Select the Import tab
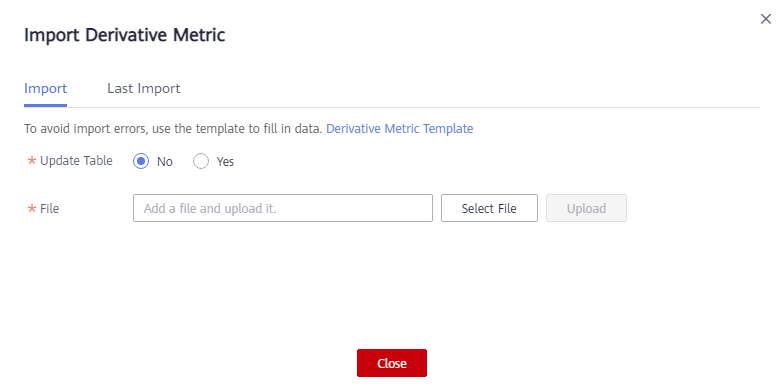 pos(45,89)
